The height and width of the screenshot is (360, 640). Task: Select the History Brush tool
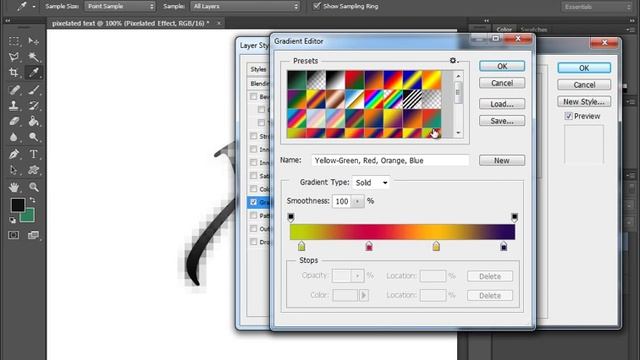tap(33, 105)
